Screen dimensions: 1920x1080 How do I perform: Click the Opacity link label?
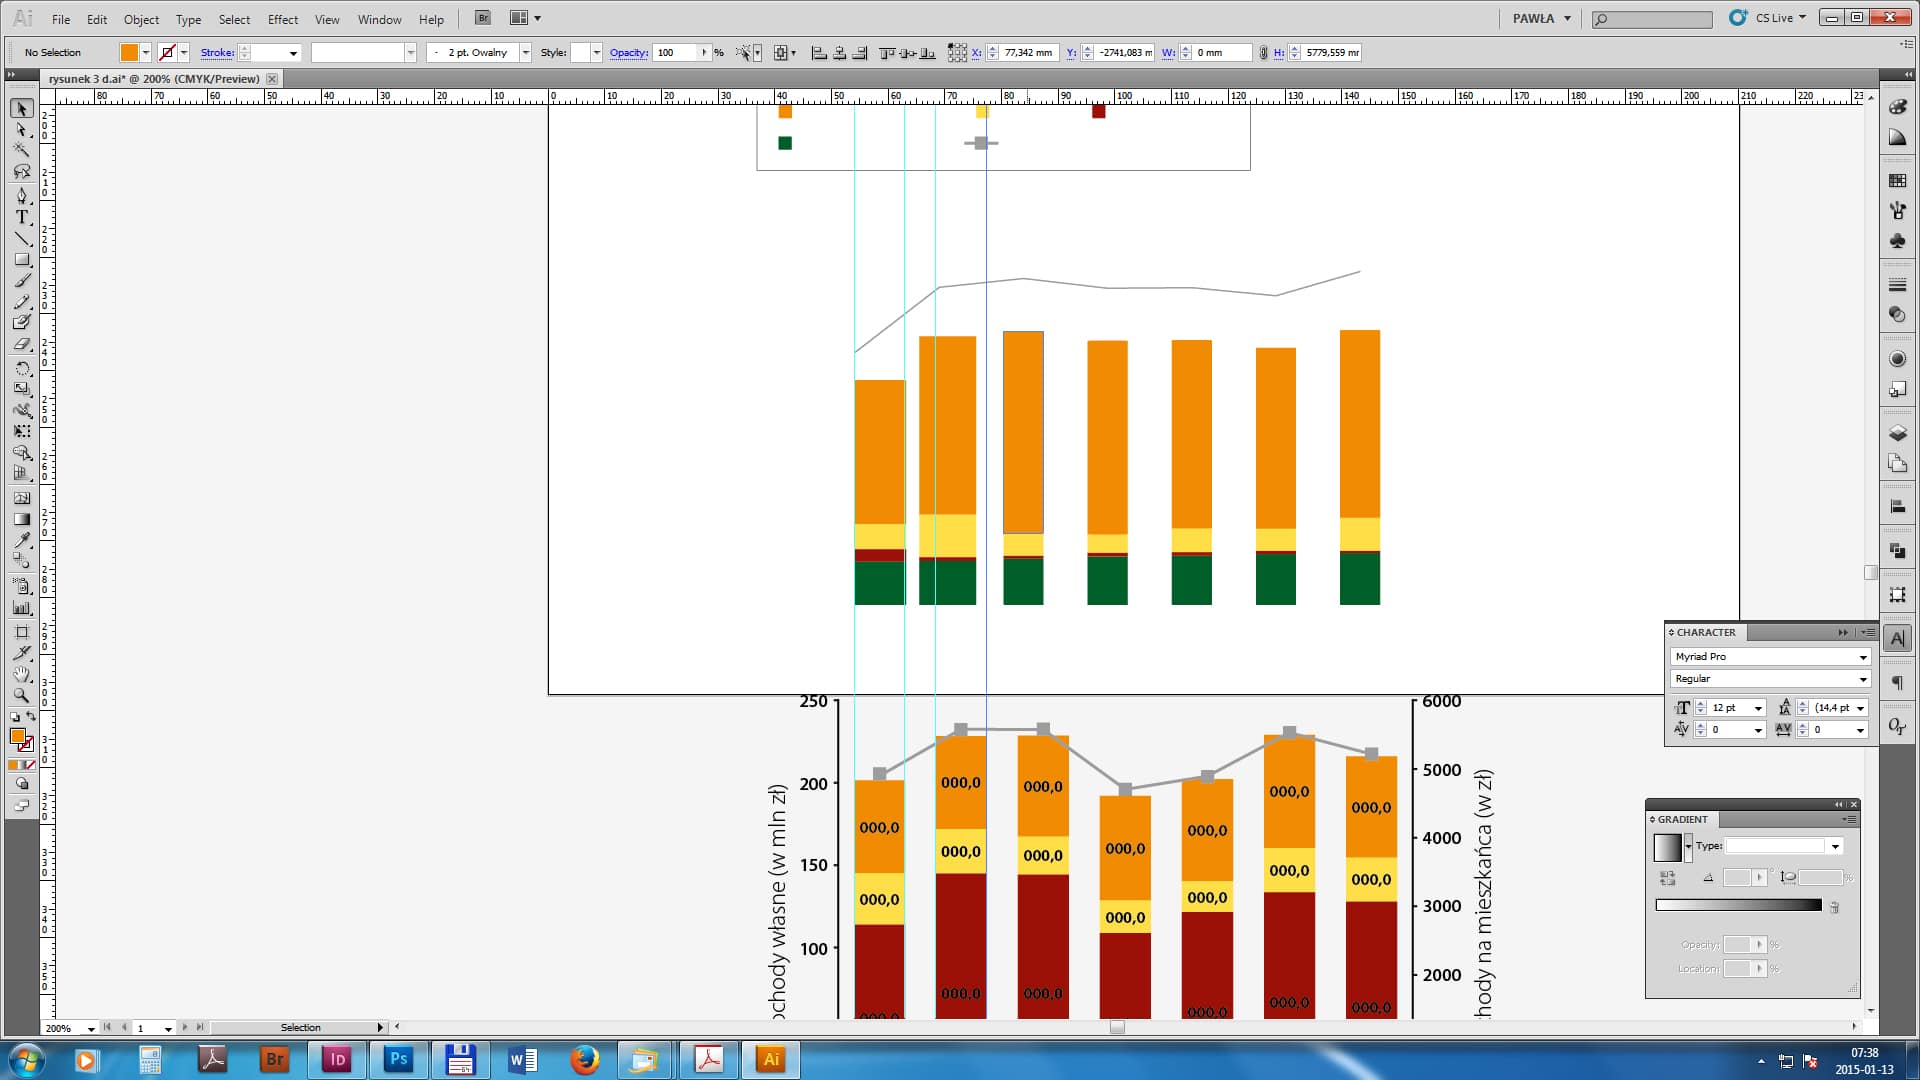click(628, 53)
